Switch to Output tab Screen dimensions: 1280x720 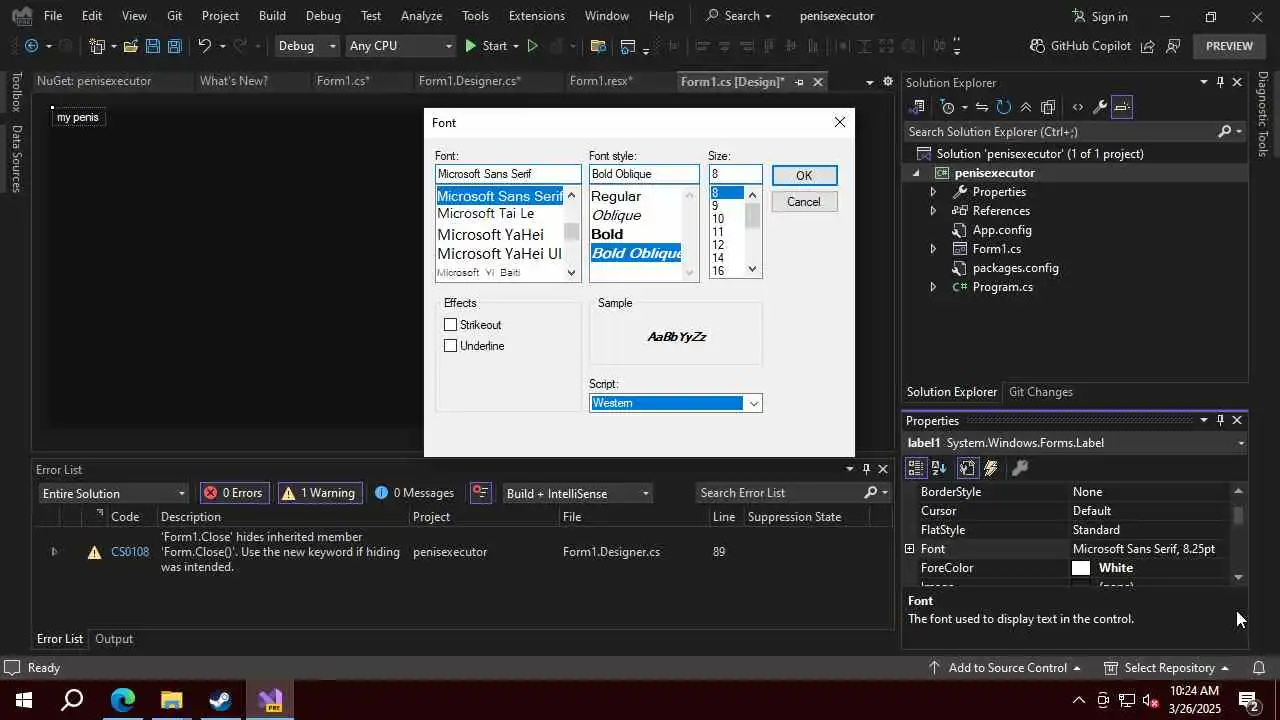click(x=114, y=639)
